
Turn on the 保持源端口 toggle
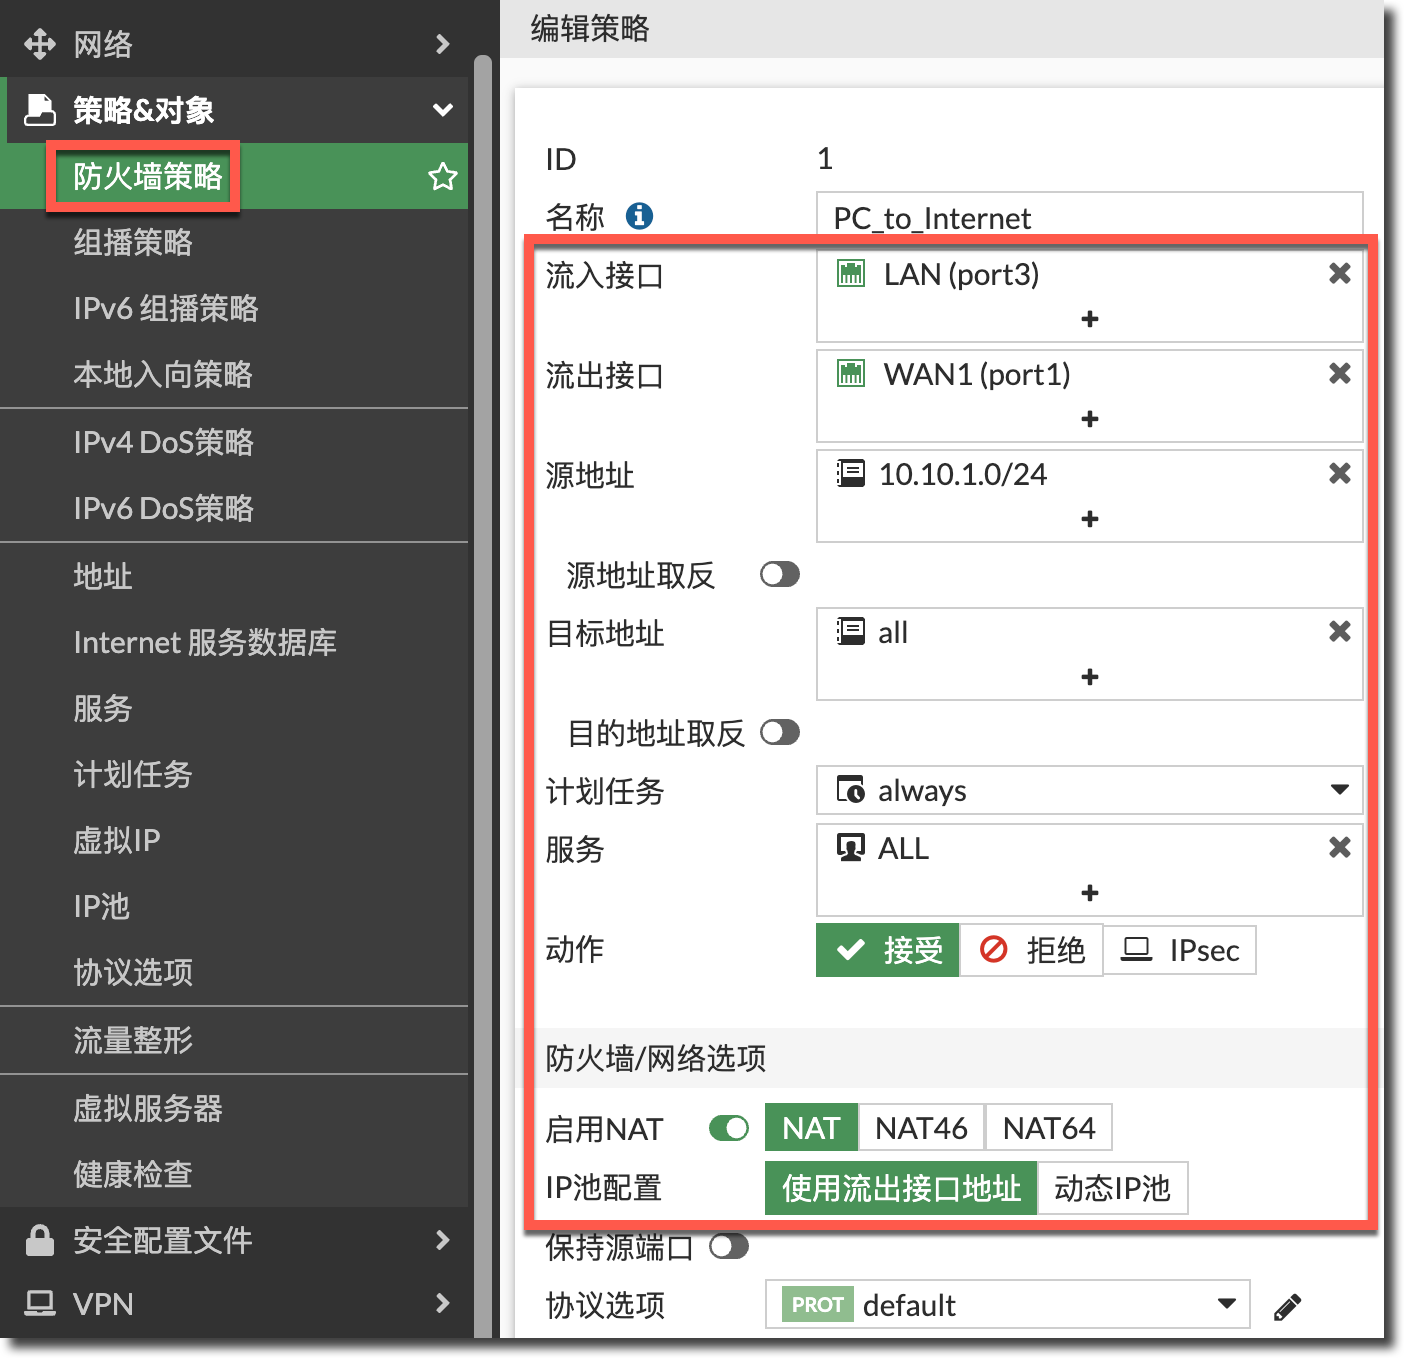(728, 1247)
